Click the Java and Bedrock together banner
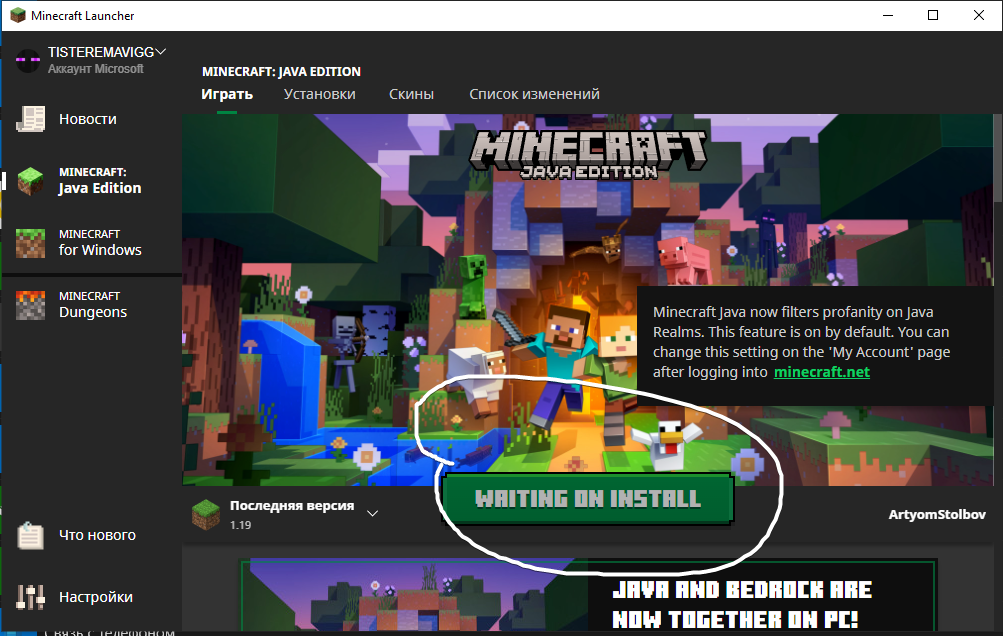1003x636 pixels. coord(587,596)
